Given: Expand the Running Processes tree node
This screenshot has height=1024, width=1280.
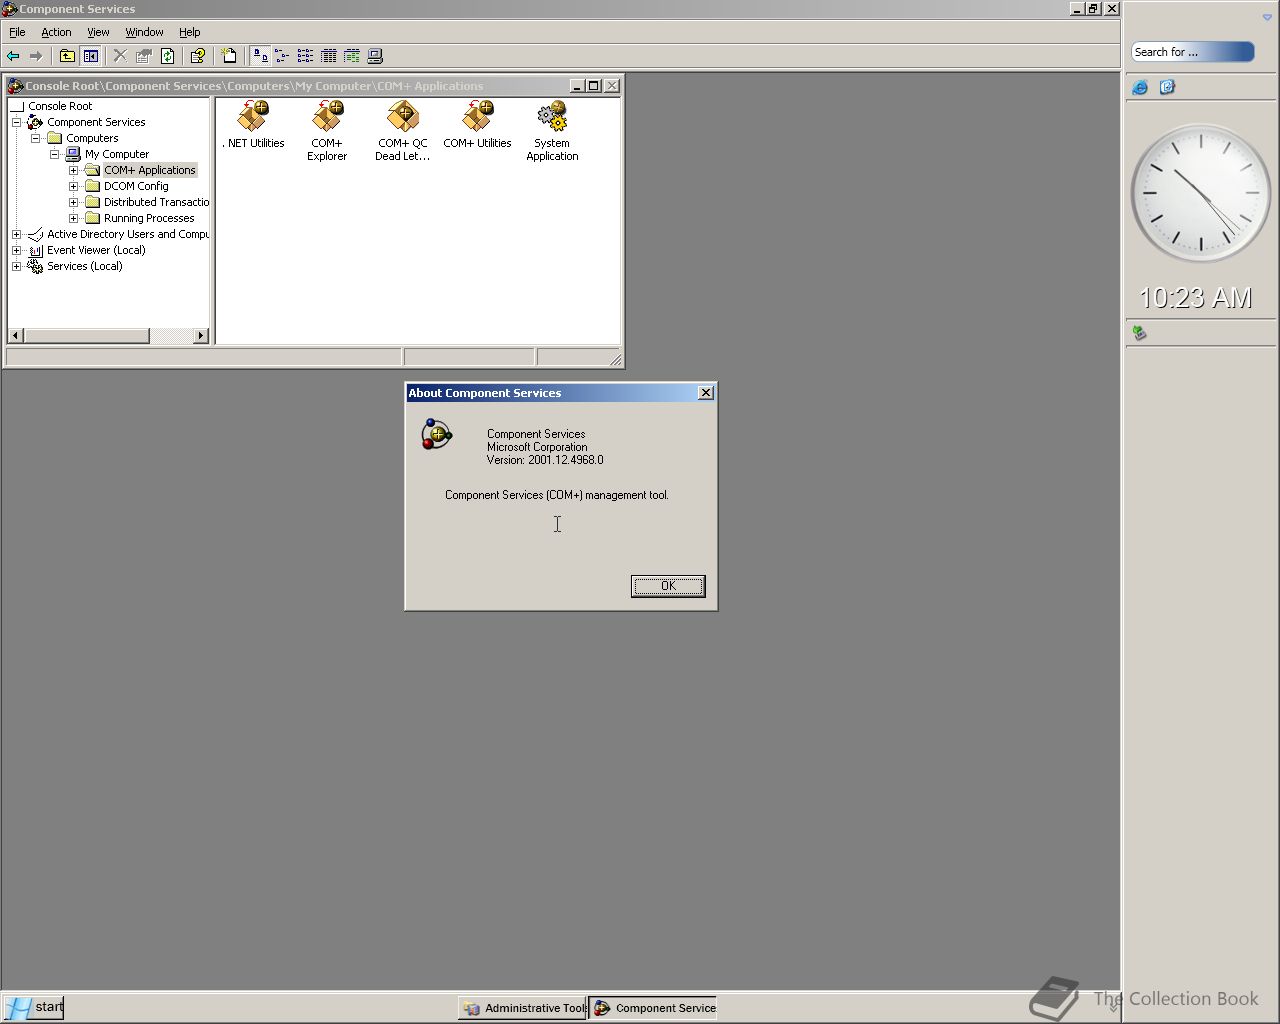Looking at the screenshot, I should [73, 218].
